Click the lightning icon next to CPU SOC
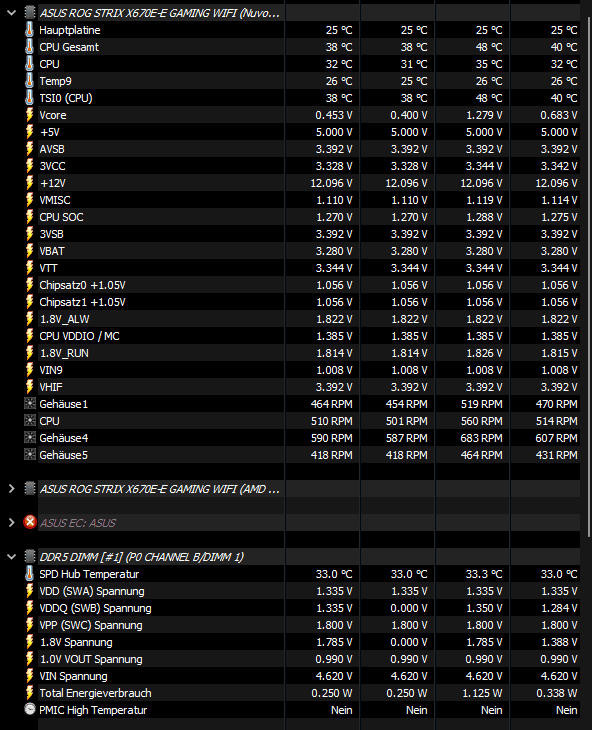 tap(29, 217)
